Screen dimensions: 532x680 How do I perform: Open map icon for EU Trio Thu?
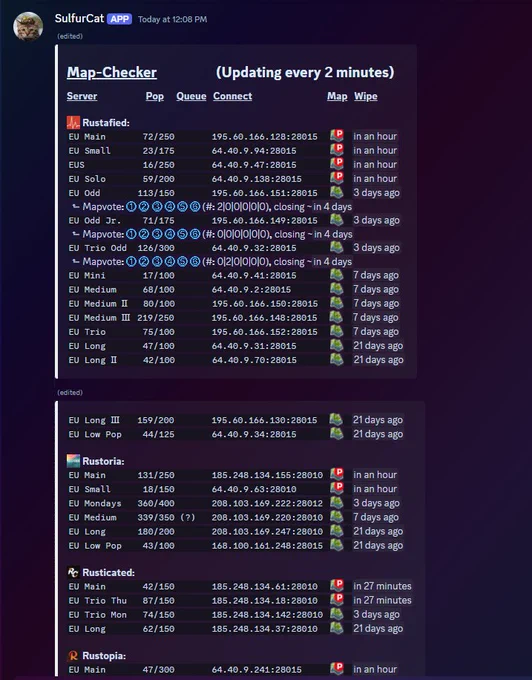(337, 600)
